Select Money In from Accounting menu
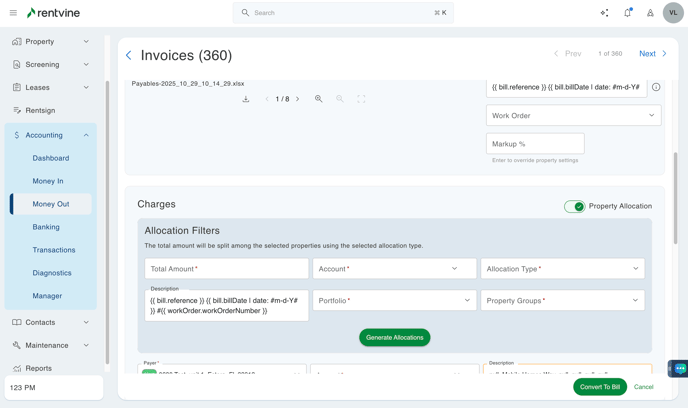 tap(48, 181)
